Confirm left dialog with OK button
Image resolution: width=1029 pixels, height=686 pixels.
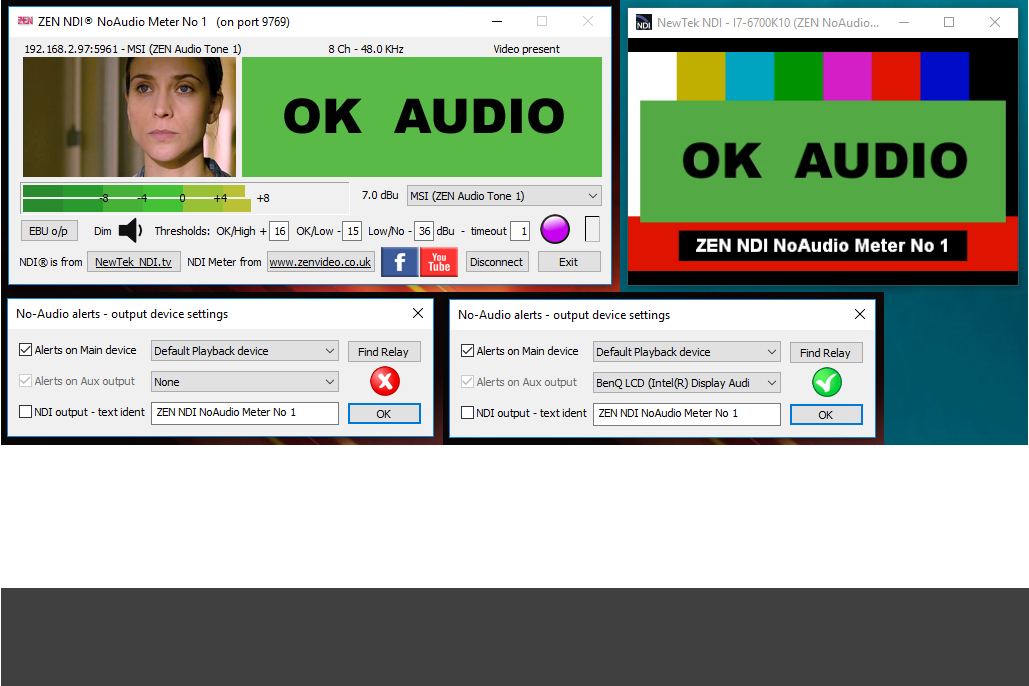tap(384, 414)
